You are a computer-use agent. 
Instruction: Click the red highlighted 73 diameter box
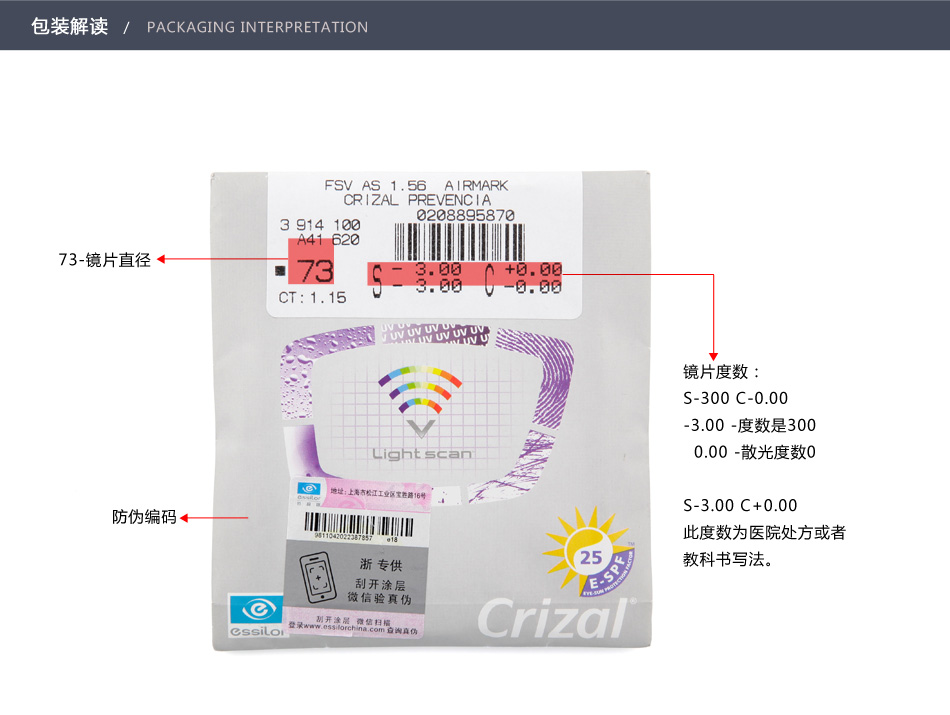(x=311, y=261)
